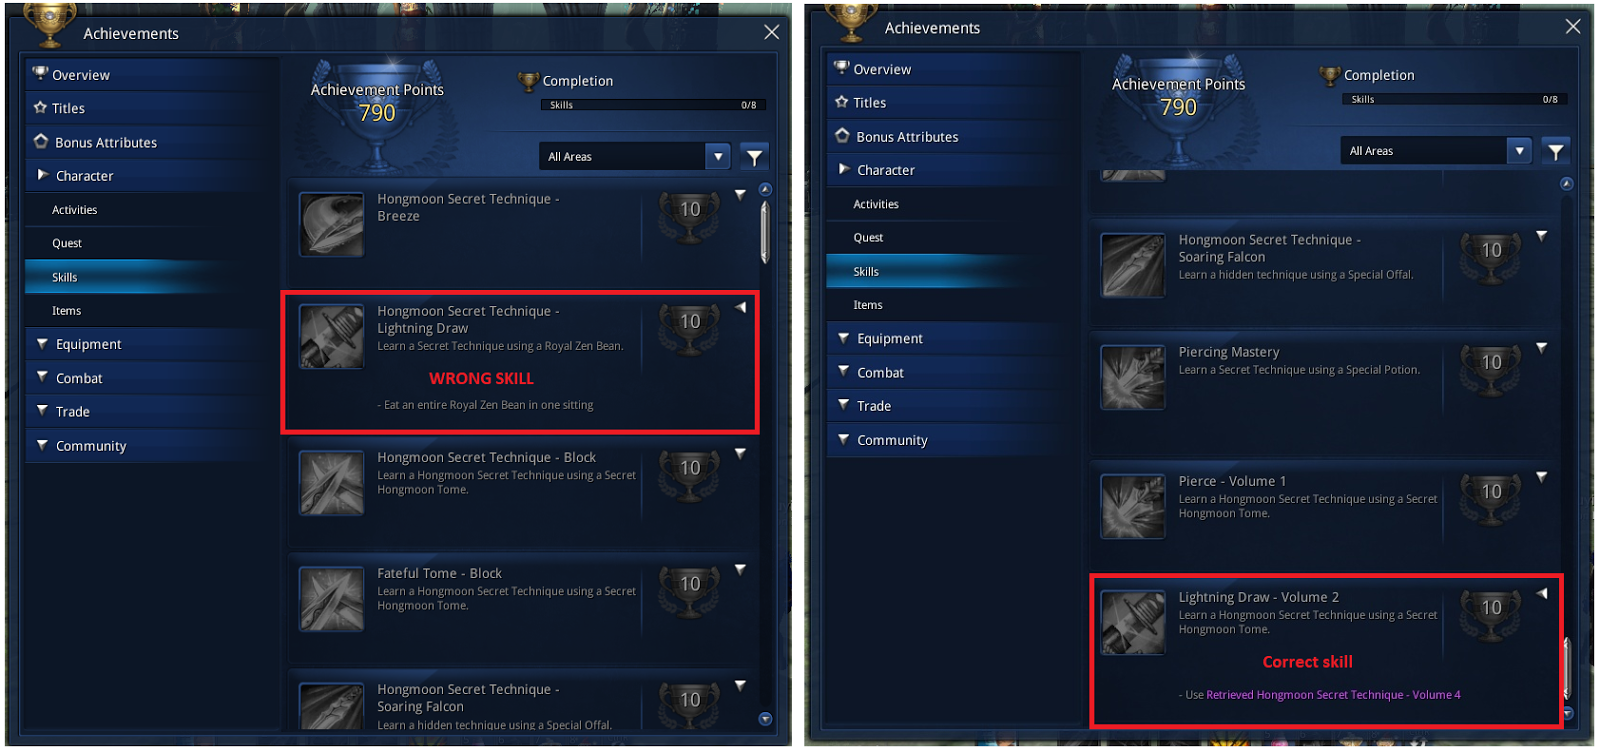
Task: Collapse the Lightning Draw - Volume 2 entry
Action: pyautogui.click(x=1542, y=594)
